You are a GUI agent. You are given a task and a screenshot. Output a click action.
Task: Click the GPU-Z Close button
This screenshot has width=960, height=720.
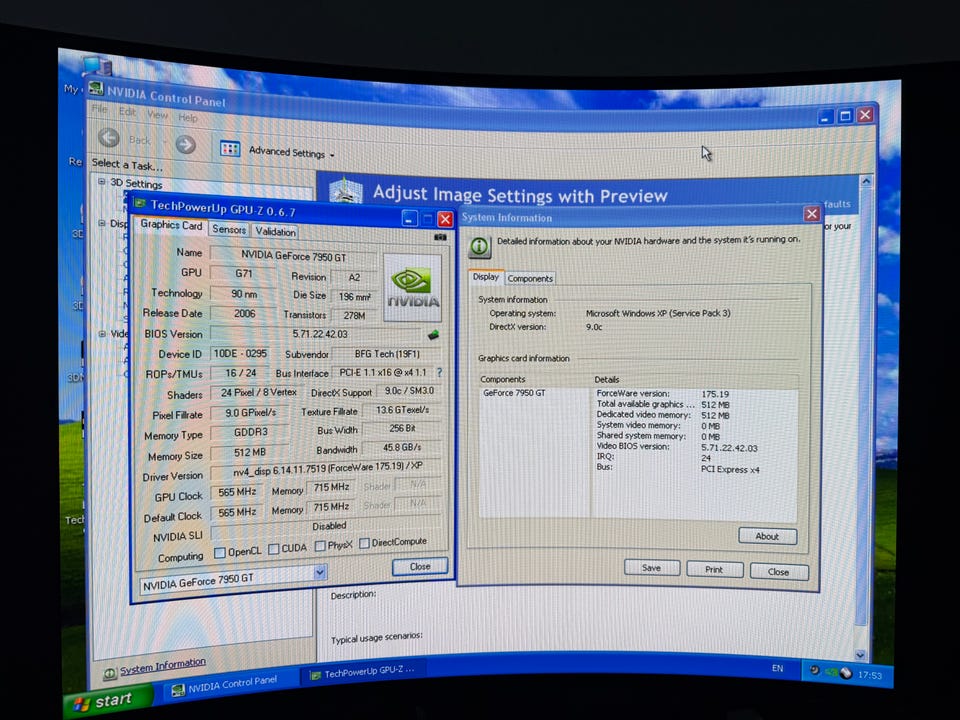coord(420,566)
